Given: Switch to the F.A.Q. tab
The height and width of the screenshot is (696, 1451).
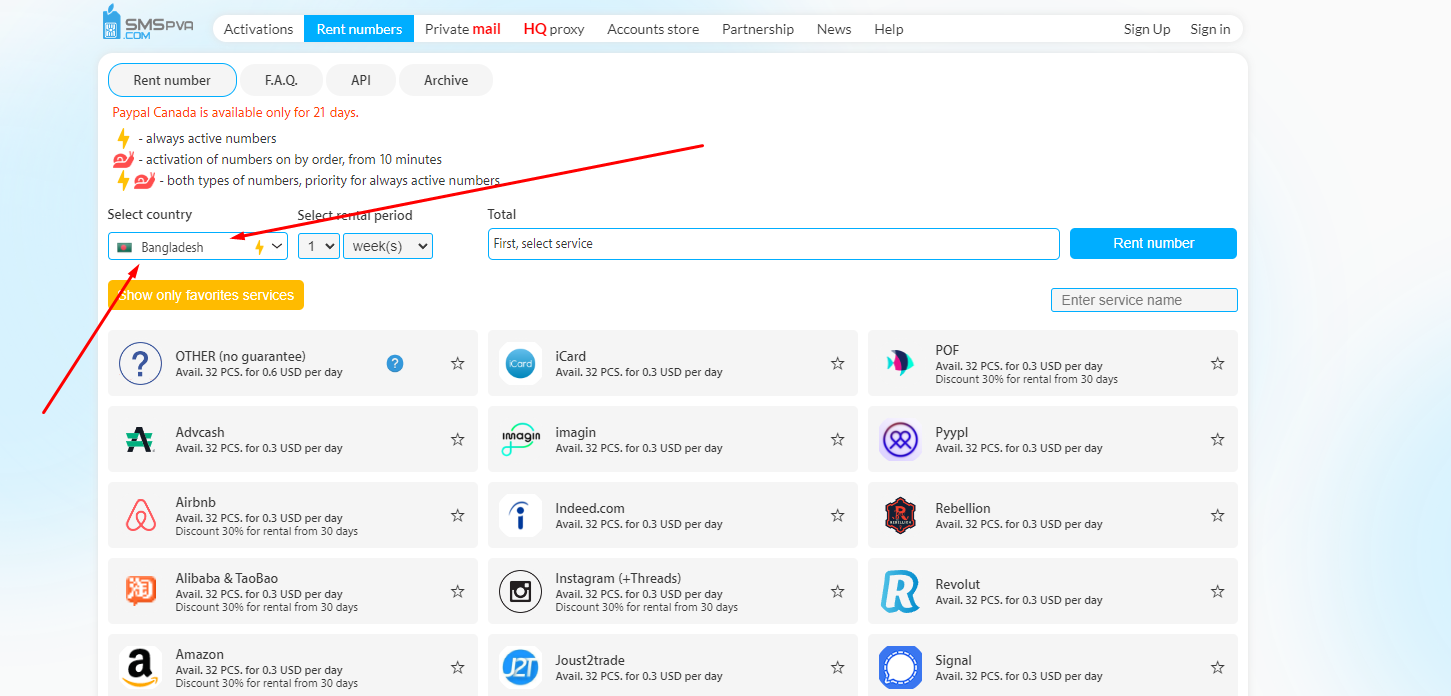Looking at the screenshot, I should (x=282, y=80).
